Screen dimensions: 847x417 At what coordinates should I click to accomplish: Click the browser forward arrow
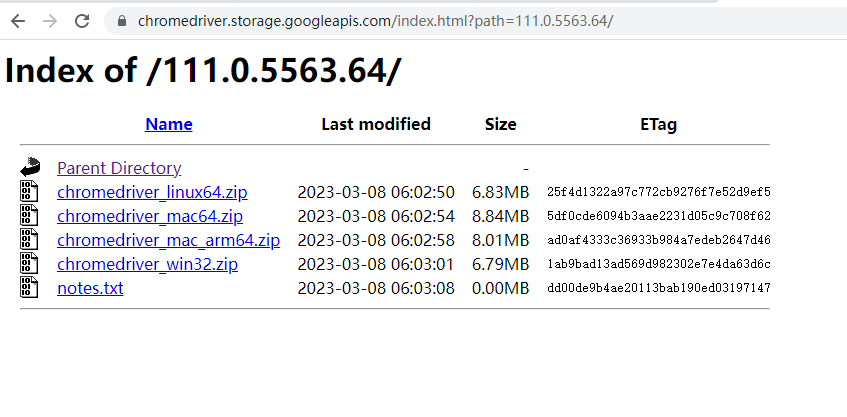tap(50, 21)
